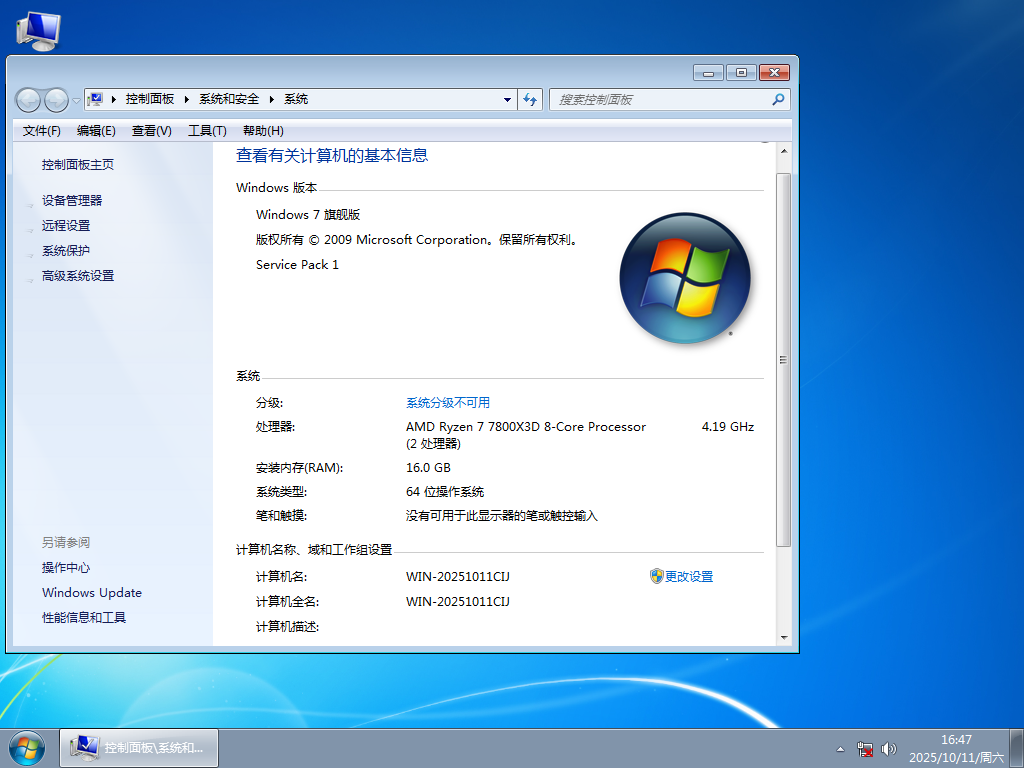Open the 查看 menu

150,130
